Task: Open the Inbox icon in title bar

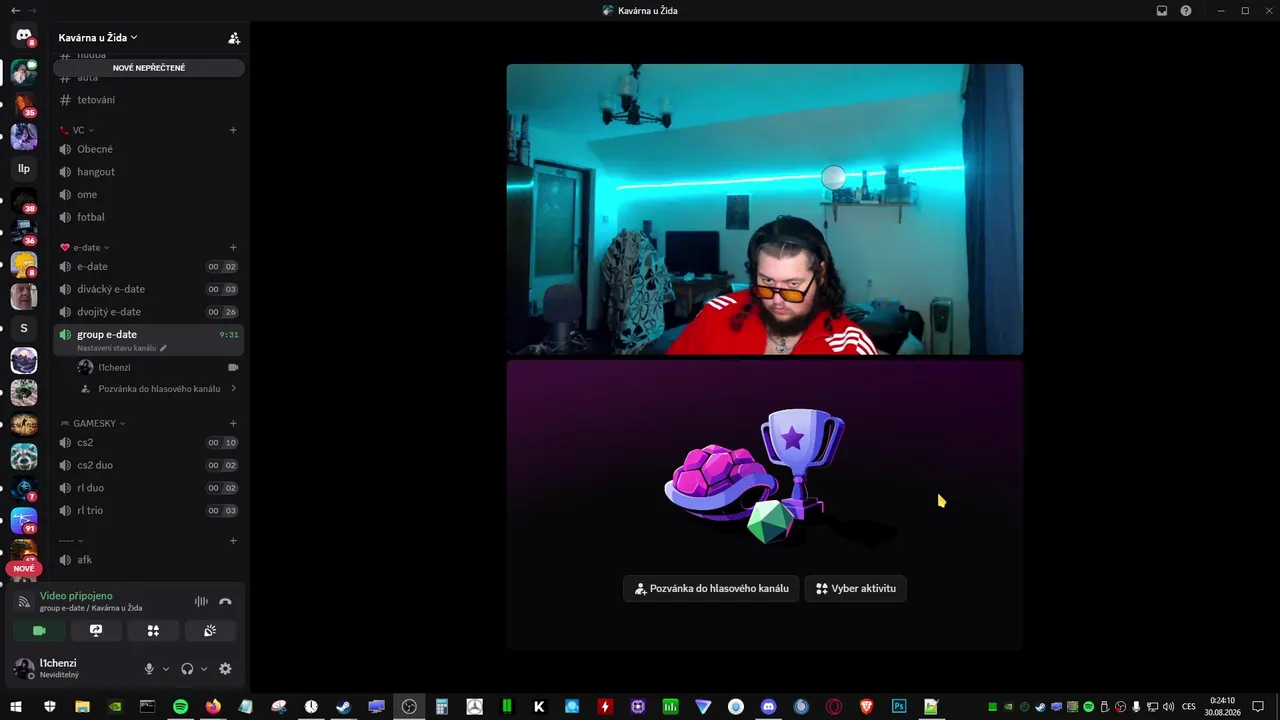Action: click(x=1162, y=11)
